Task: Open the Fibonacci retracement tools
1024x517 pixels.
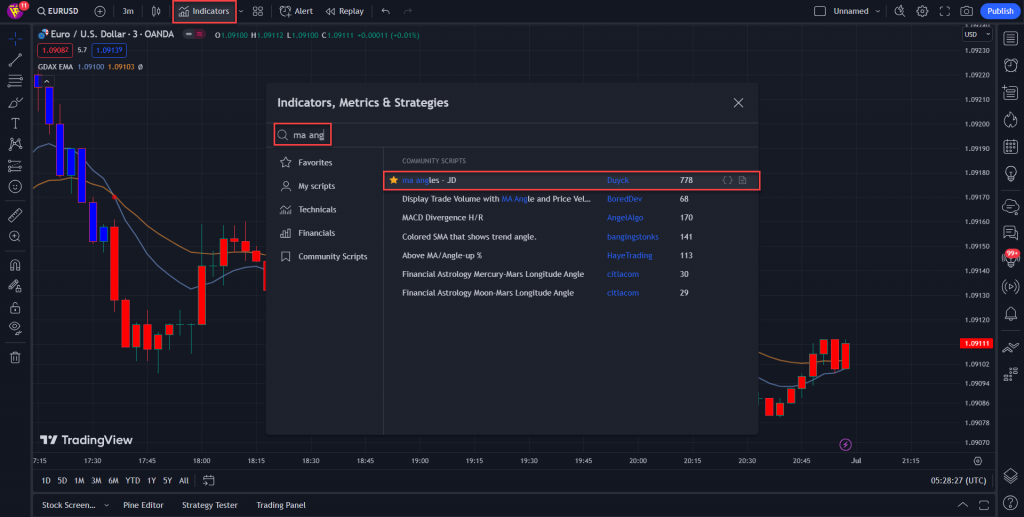Action: pos(15,82)
